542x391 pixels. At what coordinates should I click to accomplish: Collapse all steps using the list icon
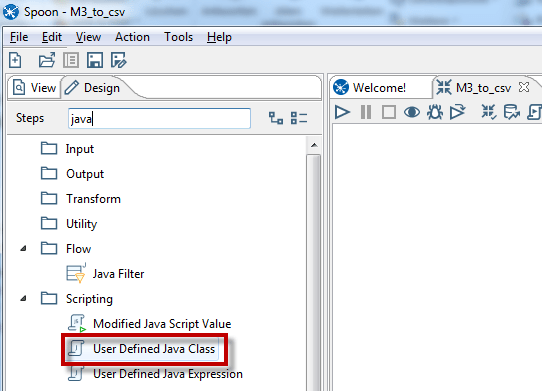pos(299,118)
